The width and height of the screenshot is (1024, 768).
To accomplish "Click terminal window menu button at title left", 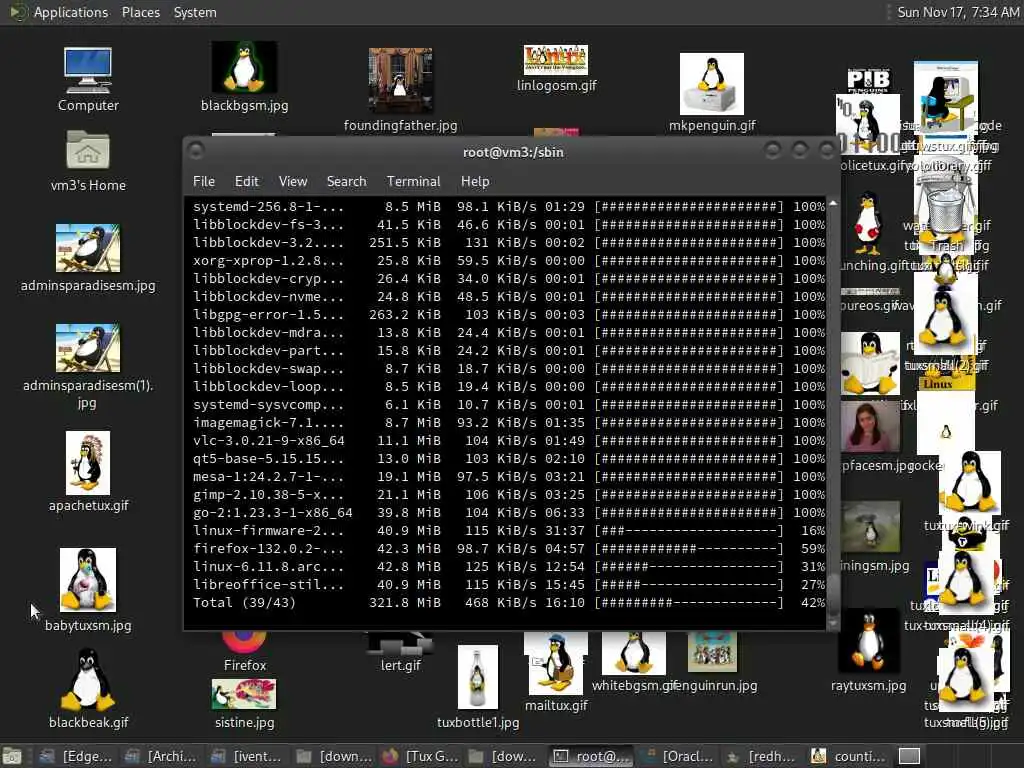I will point(195,151).
